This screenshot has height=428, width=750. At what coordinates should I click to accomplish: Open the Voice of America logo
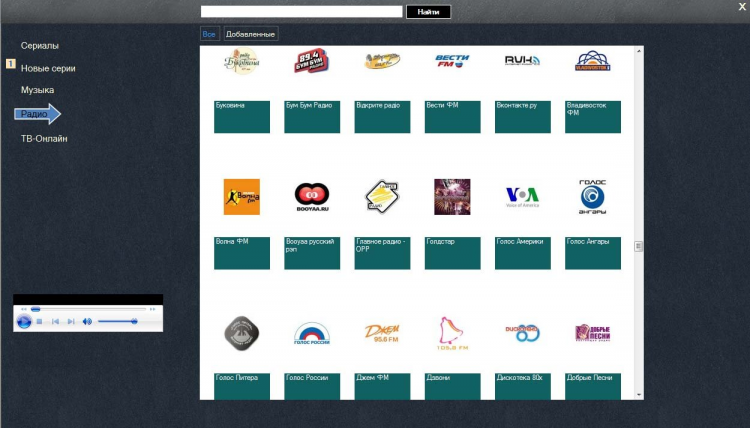pyautogui.click(x=522, y=197)
